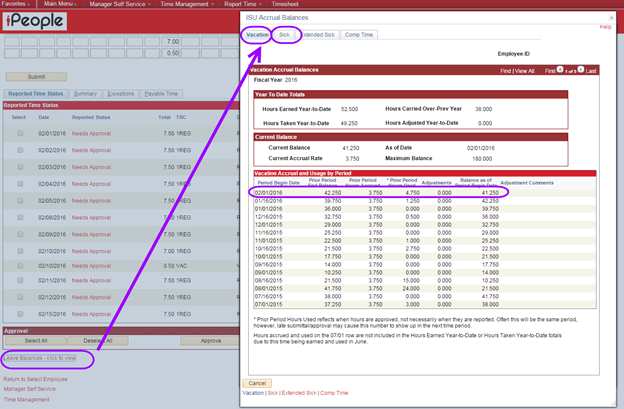Select the Reported Time Status tab
The width and height of the screenshot is (624, 409).
tap(36, 94)
